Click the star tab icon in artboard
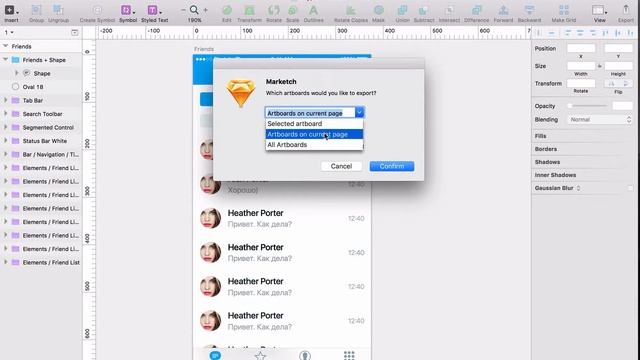 click(x=260, y=355)
